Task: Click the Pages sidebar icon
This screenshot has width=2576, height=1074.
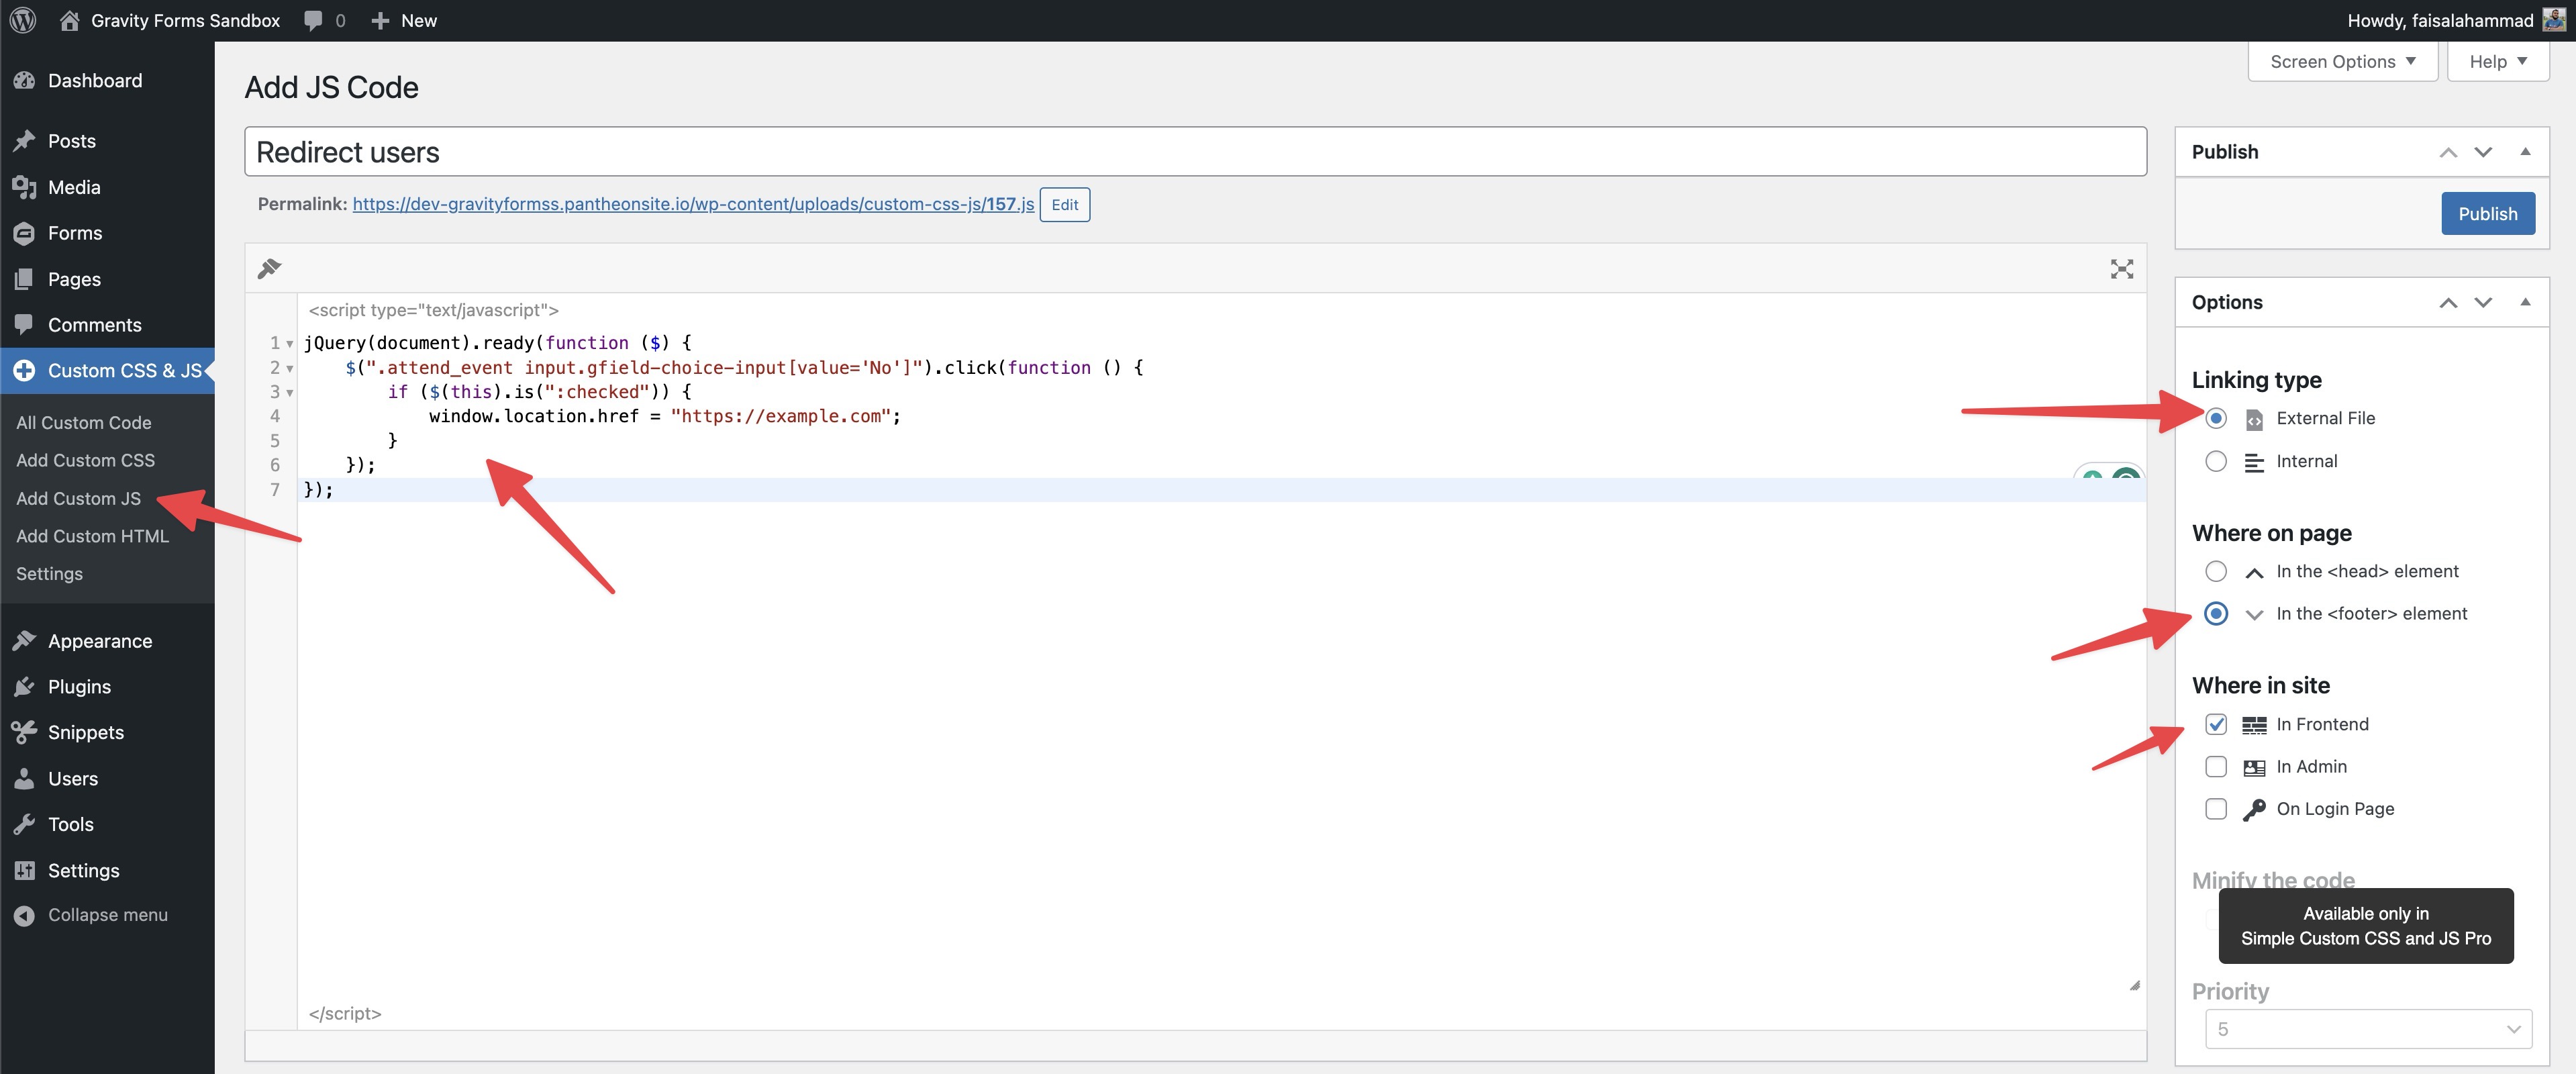Action: click(25, 279)
